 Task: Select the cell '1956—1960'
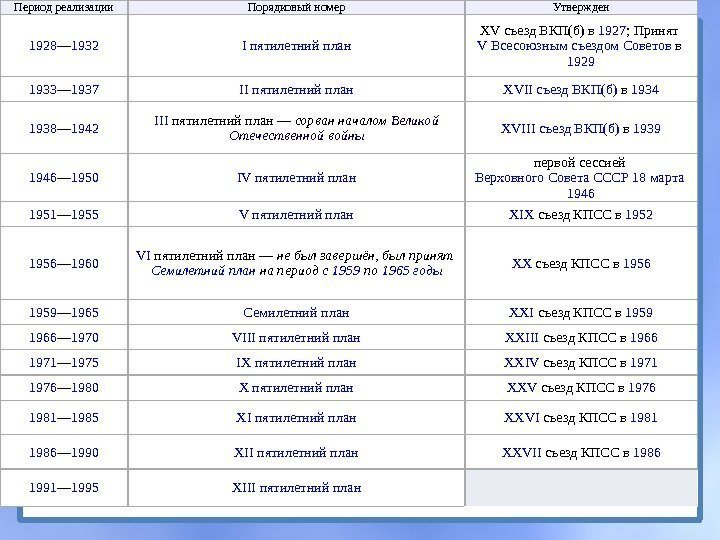click(x=64, y=264)
